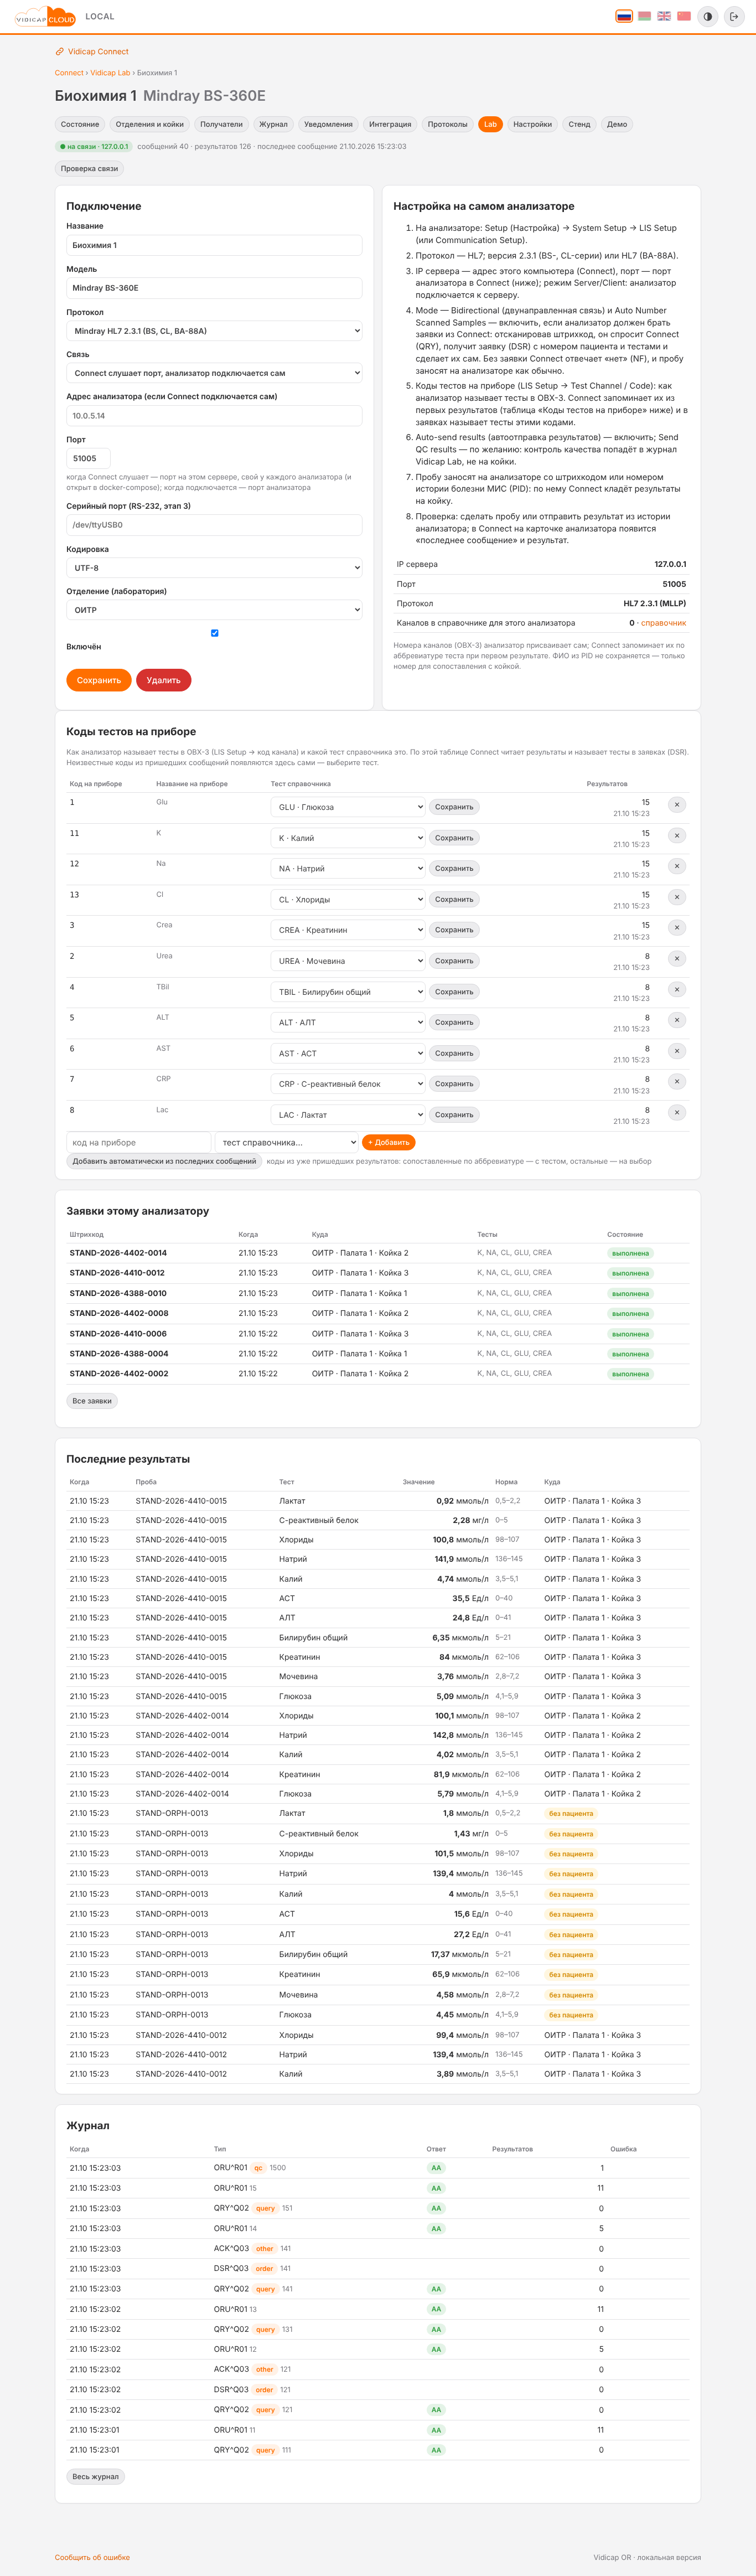Image resolution: width=756 pixels, height=2576 pixels.
Task: Remove the Urea test code row
Action: point(677,959)
